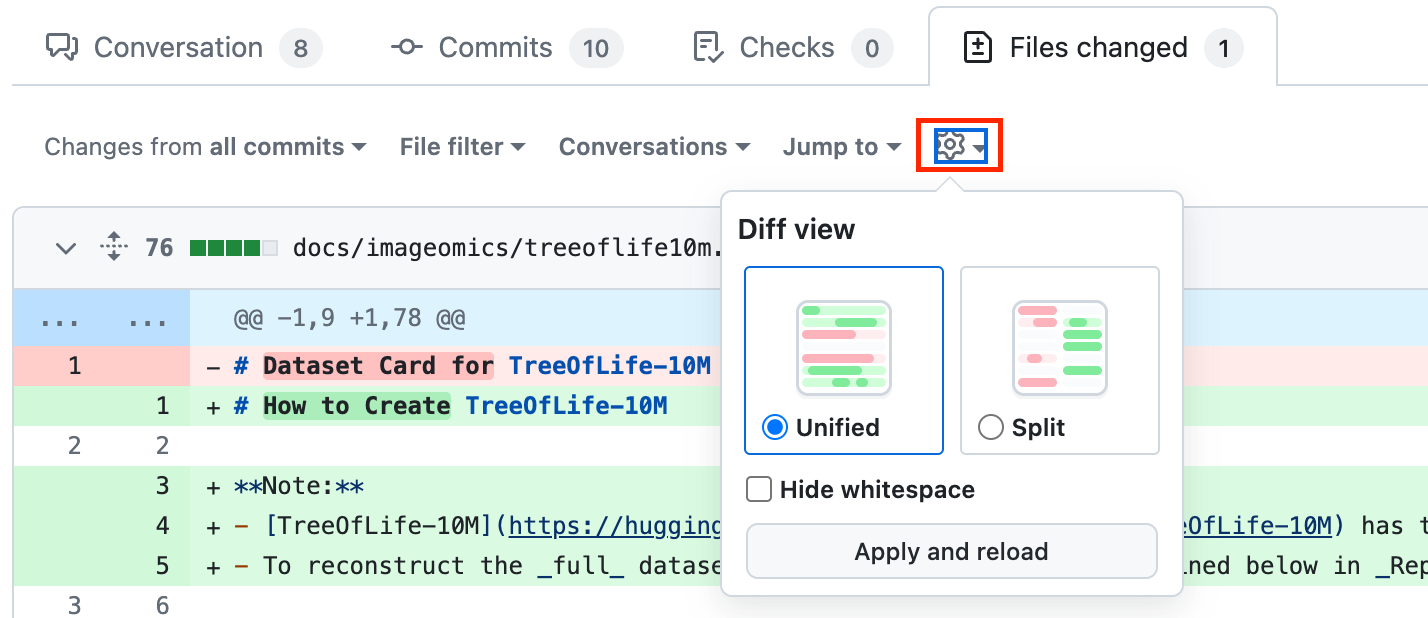1428x618 pixels.
Task: Open the Jump to dropdown
Action: point(842,147)
